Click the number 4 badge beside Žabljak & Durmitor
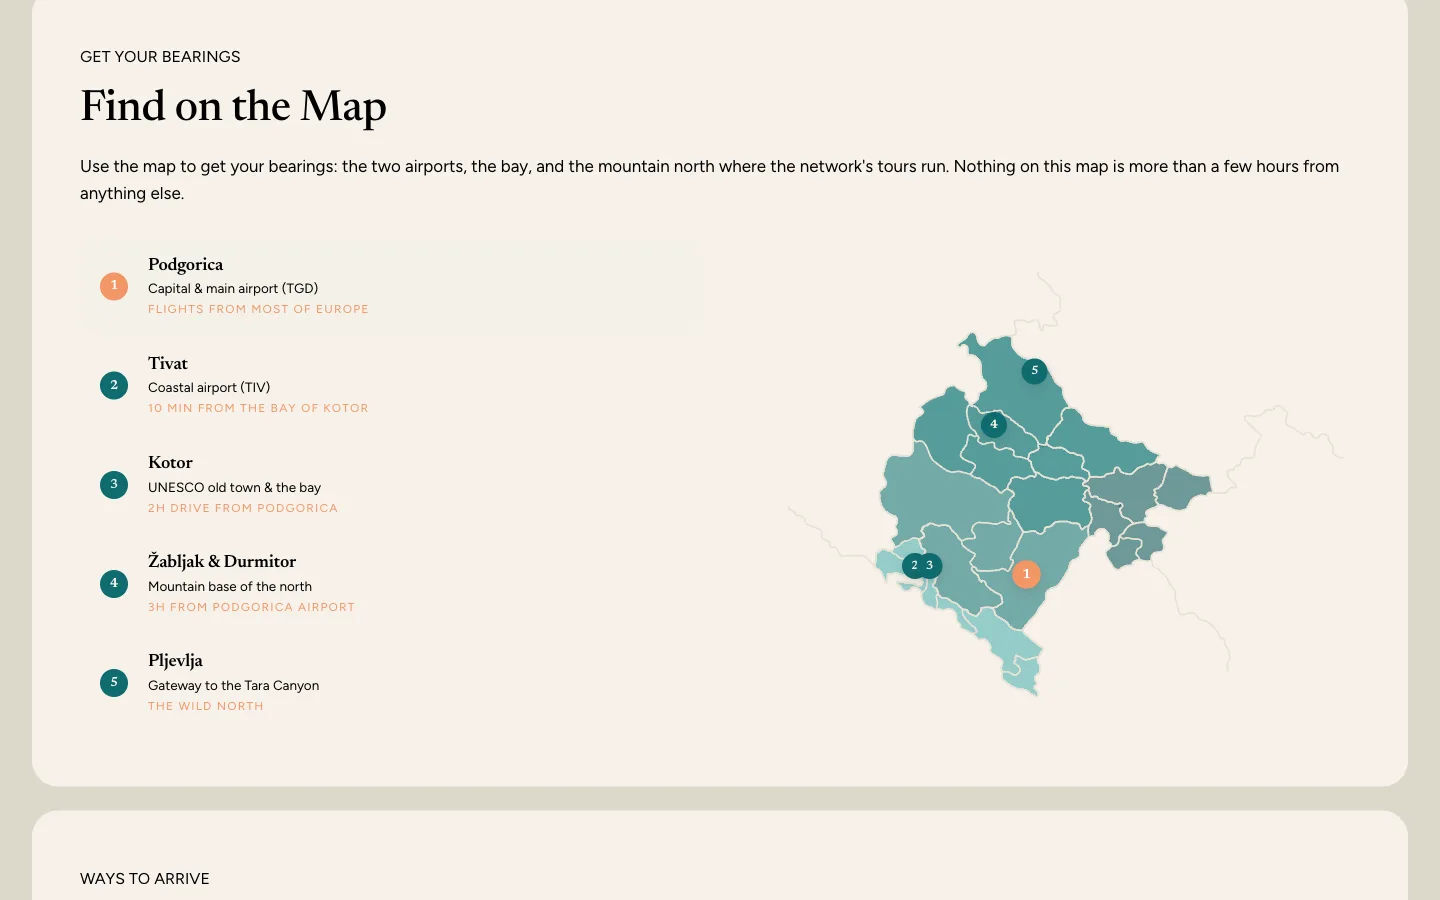 coord(114,584)
